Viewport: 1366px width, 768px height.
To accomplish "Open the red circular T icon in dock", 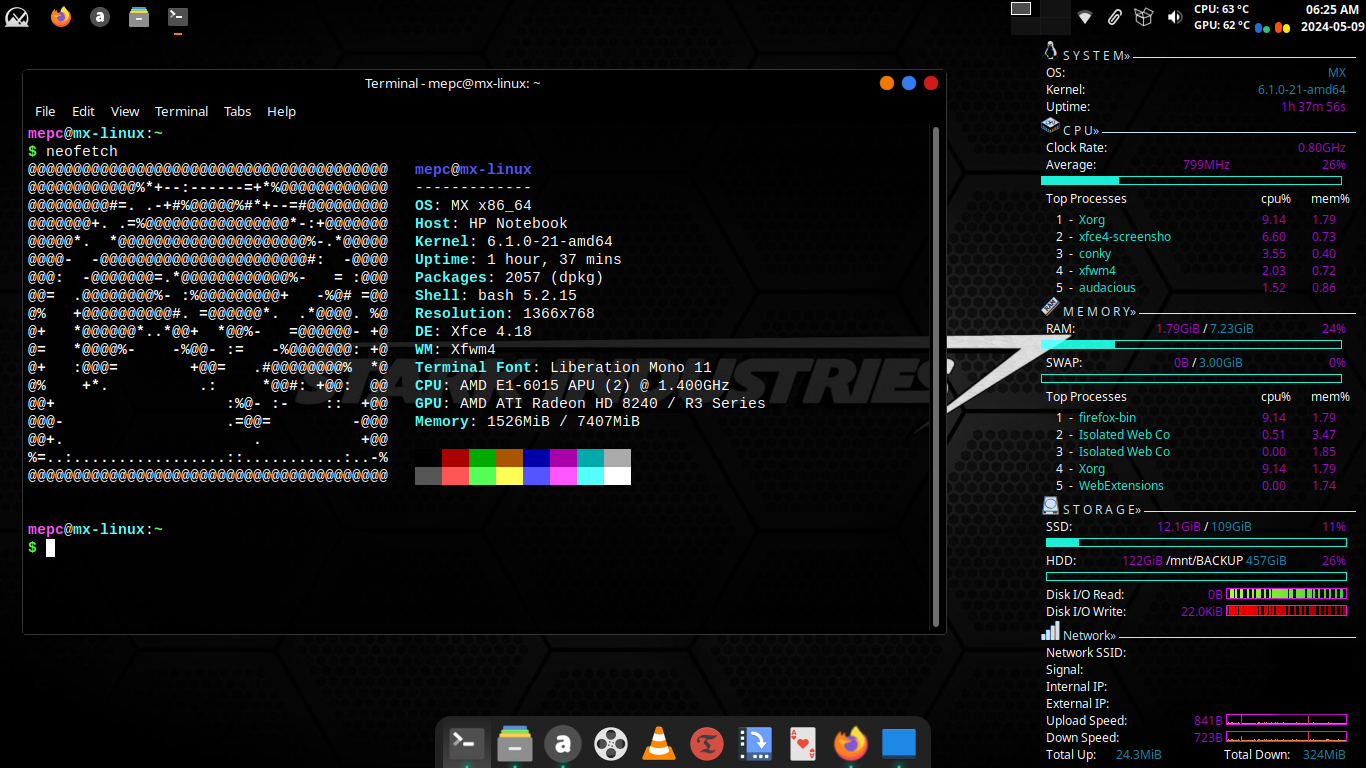I will (707, 743).
